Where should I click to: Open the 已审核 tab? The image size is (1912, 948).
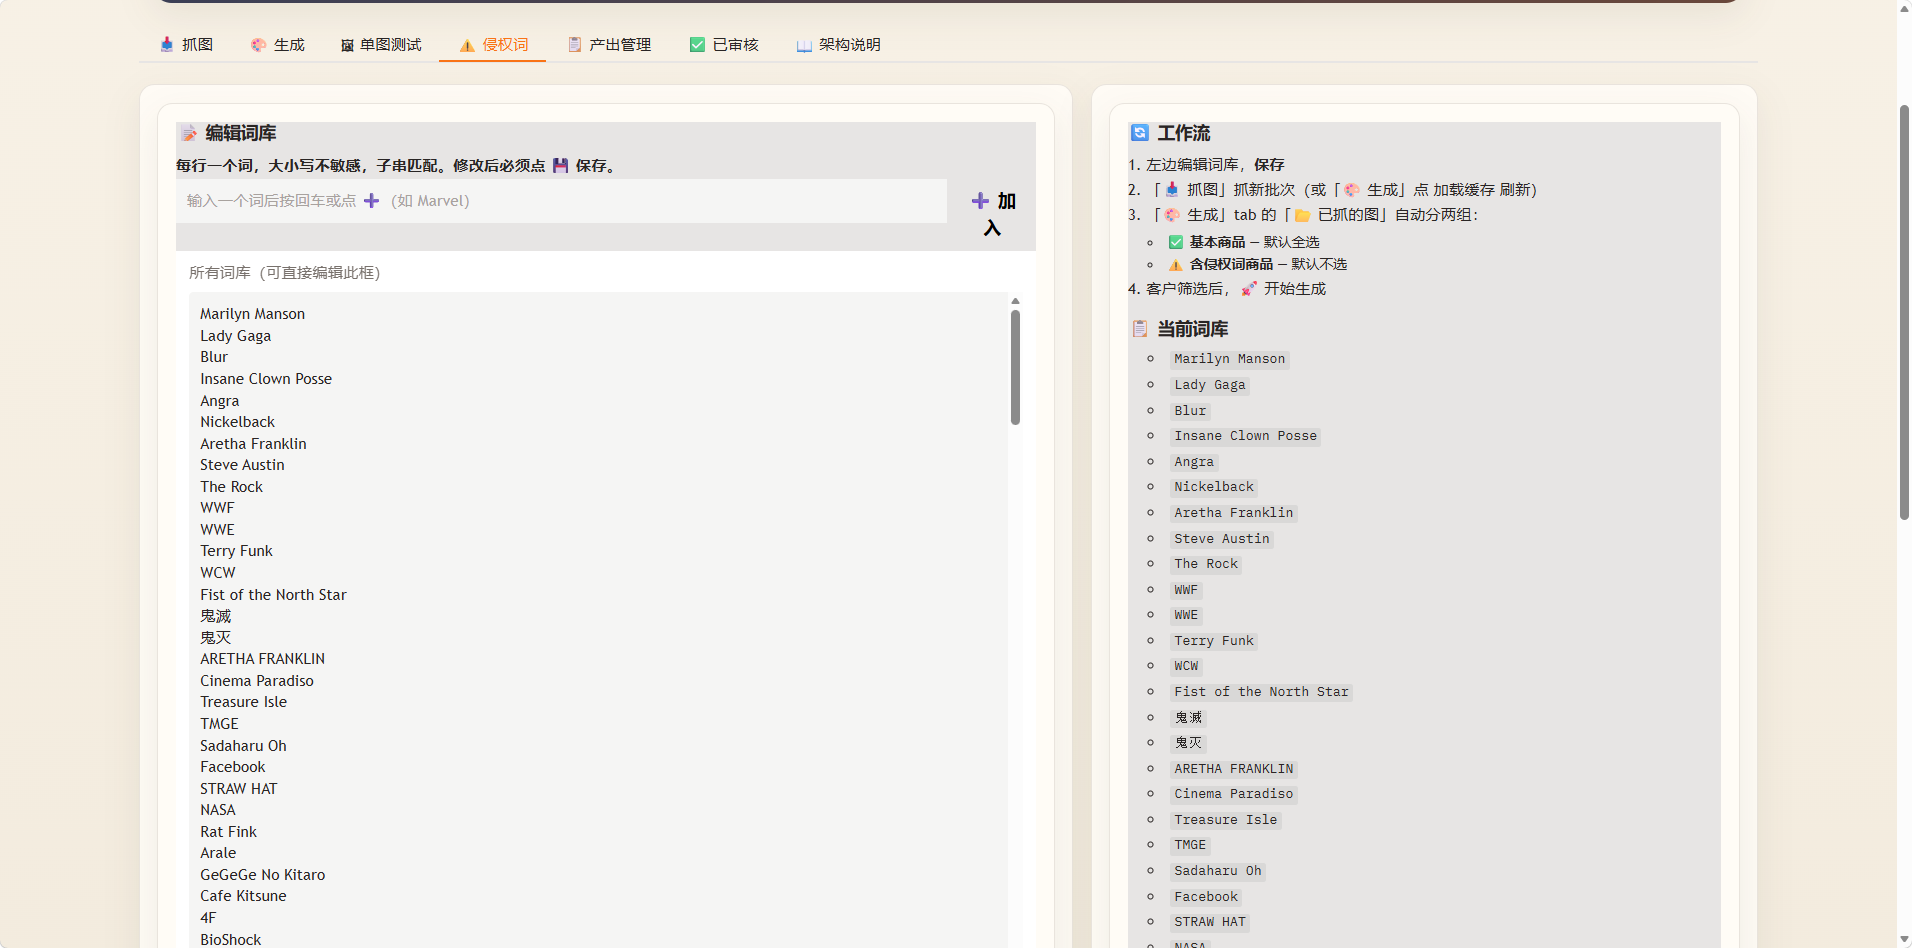pyautogui.click(x=724, y=45)
